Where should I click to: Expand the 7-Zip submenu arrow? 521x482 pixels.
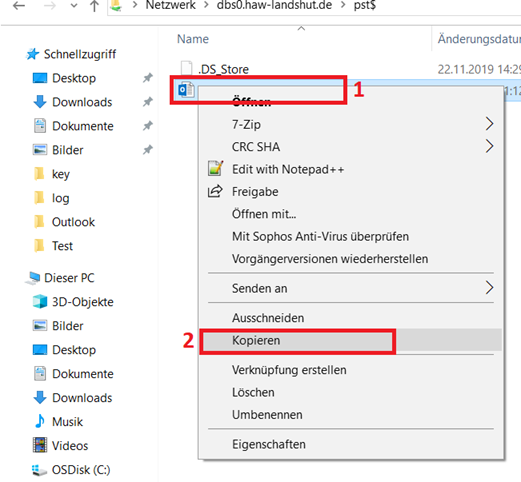[x=489, y=124]
